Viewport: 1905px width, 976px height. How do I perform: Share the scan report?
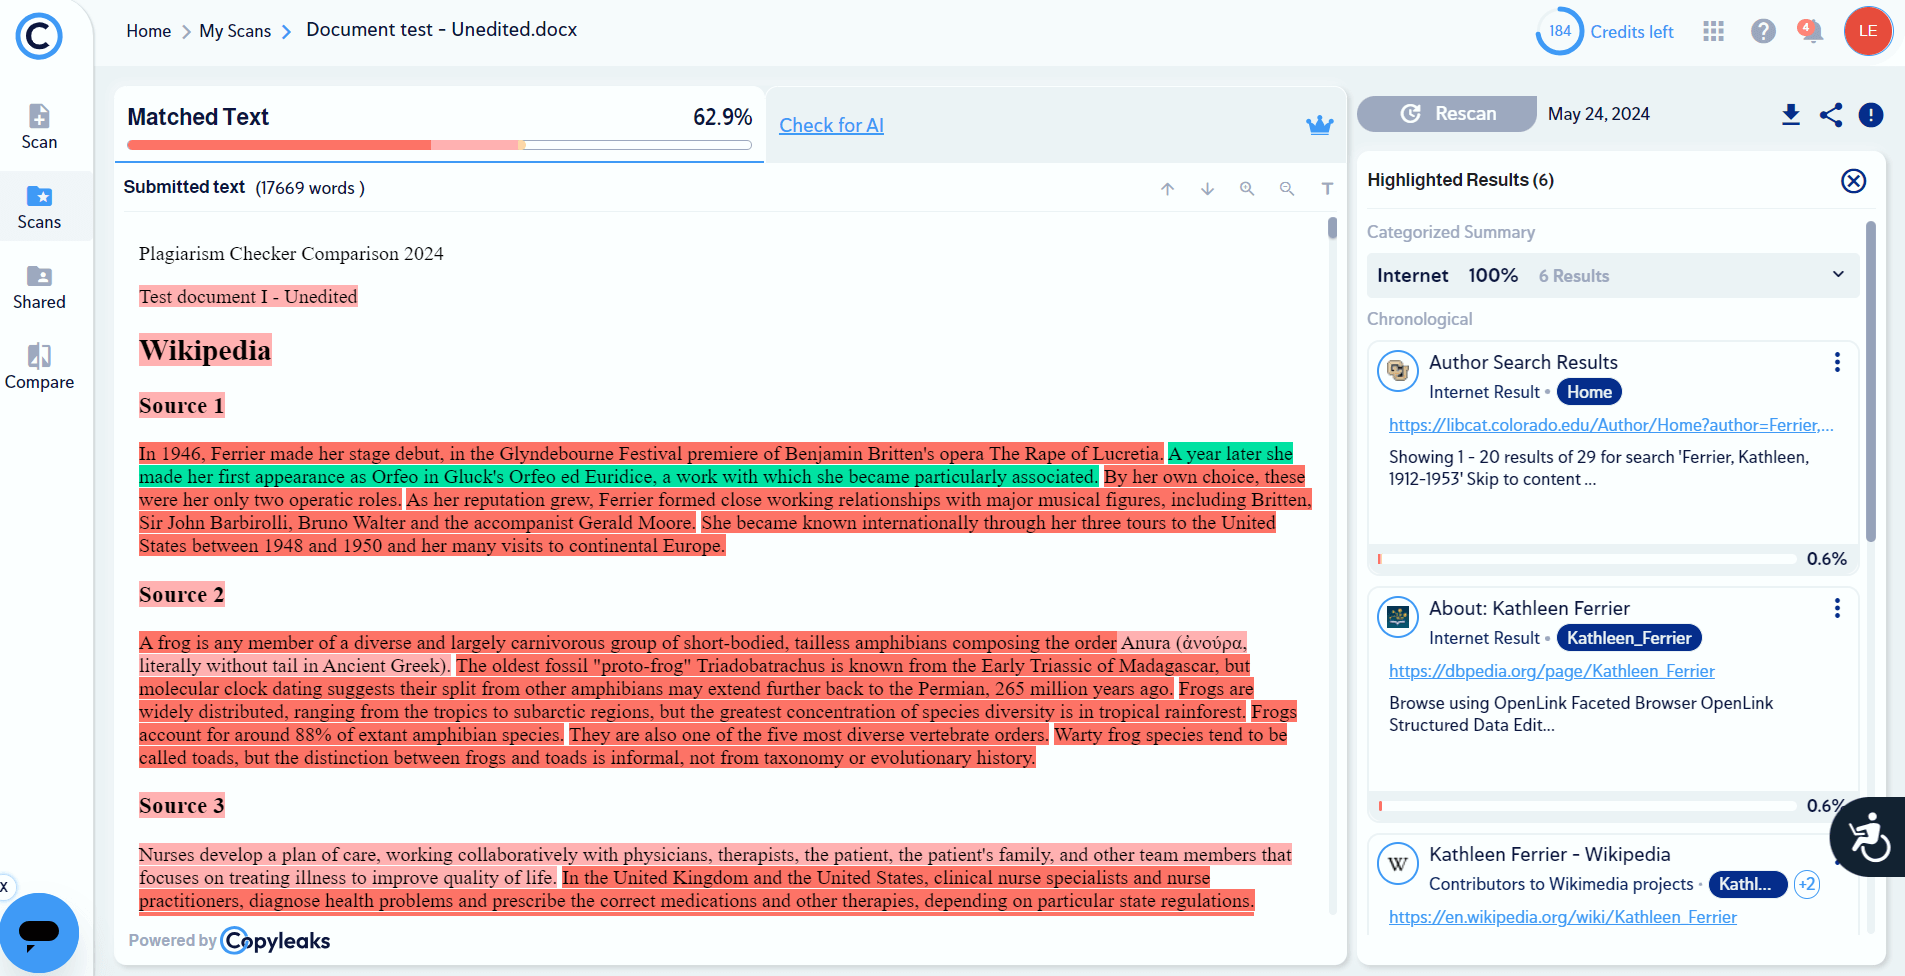[x=1831, y=115]
